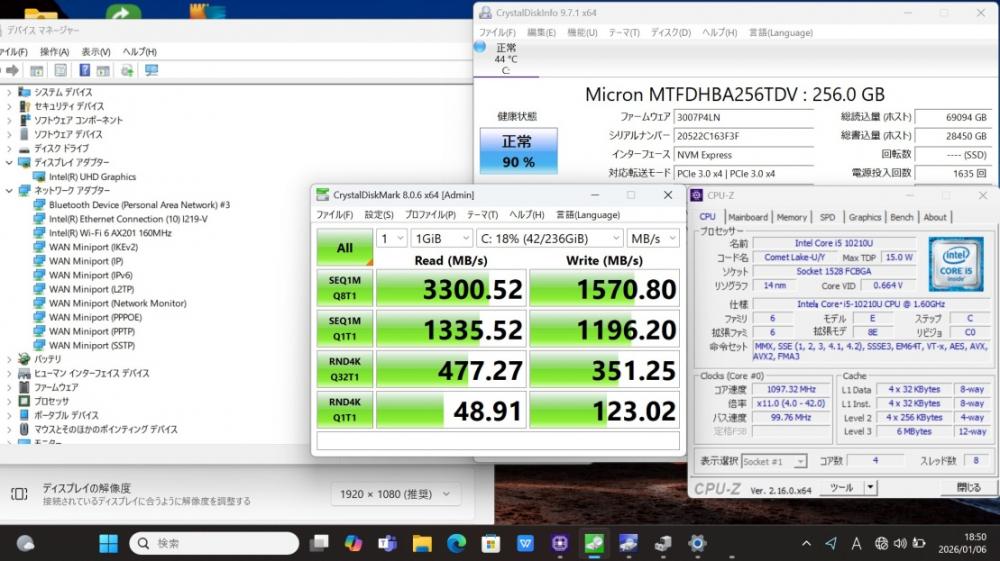Image resolution: width=1000 pixels, height=561 pixels.
Task: Collapse the ネットワーク アダプター tree node
Action: pos(10,191)
